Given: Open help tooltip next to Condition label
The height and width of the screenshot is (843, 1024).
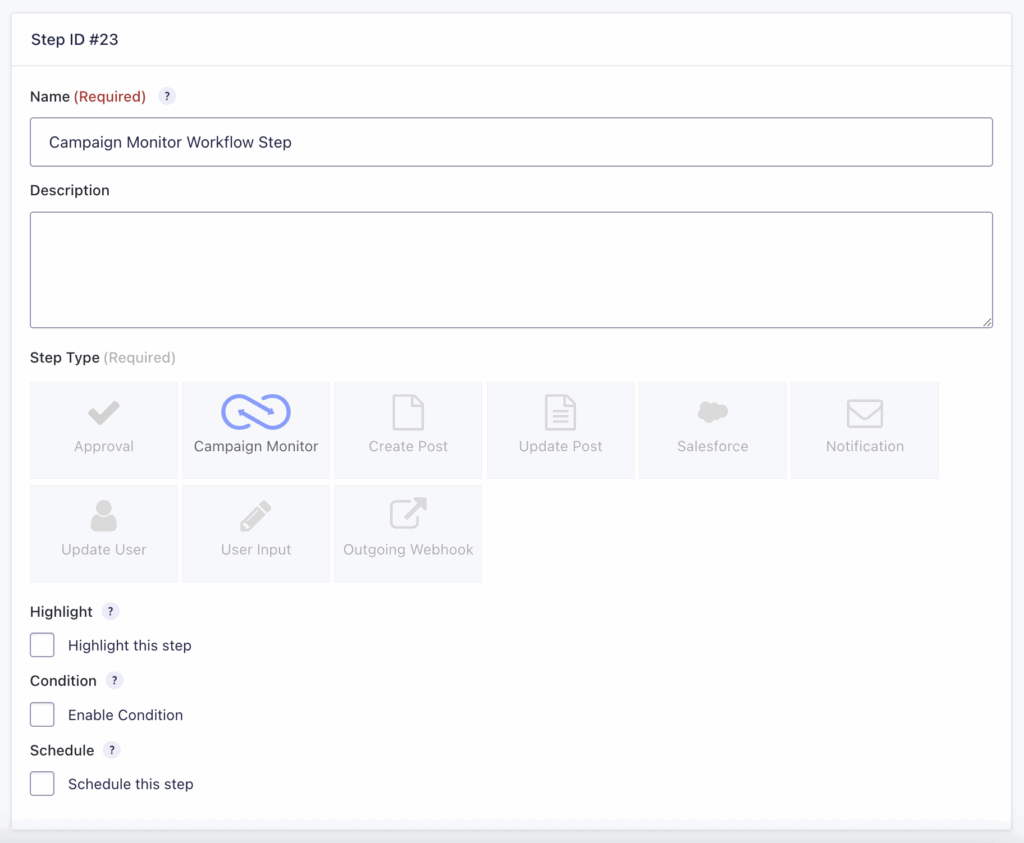Looking at the screenshot, I should tap(114, 681).
